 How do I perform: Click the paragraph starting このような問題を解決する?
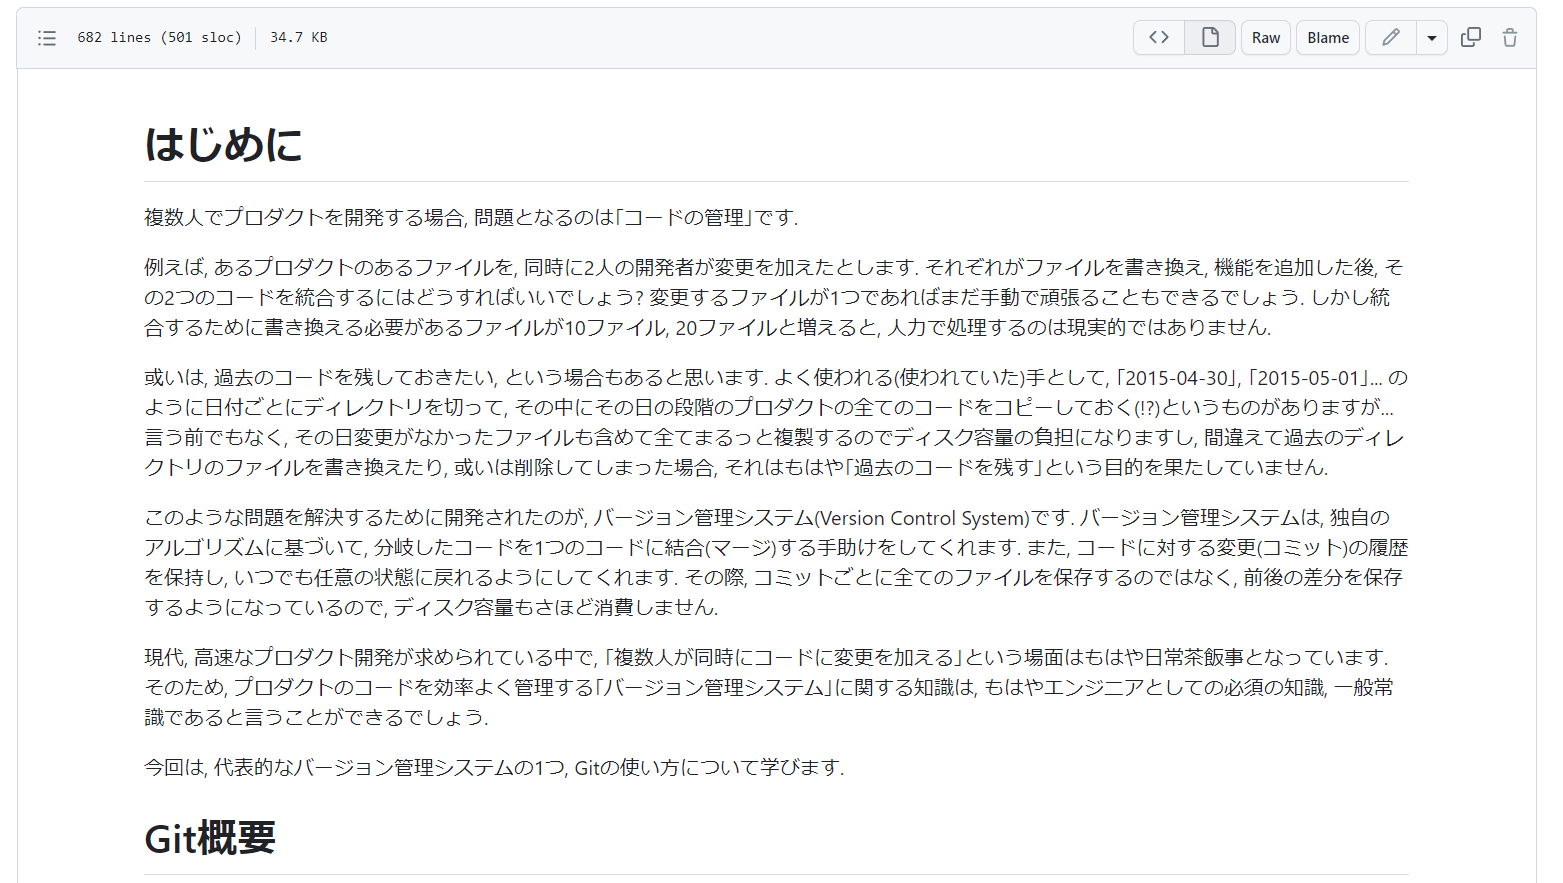pos(776,562)
